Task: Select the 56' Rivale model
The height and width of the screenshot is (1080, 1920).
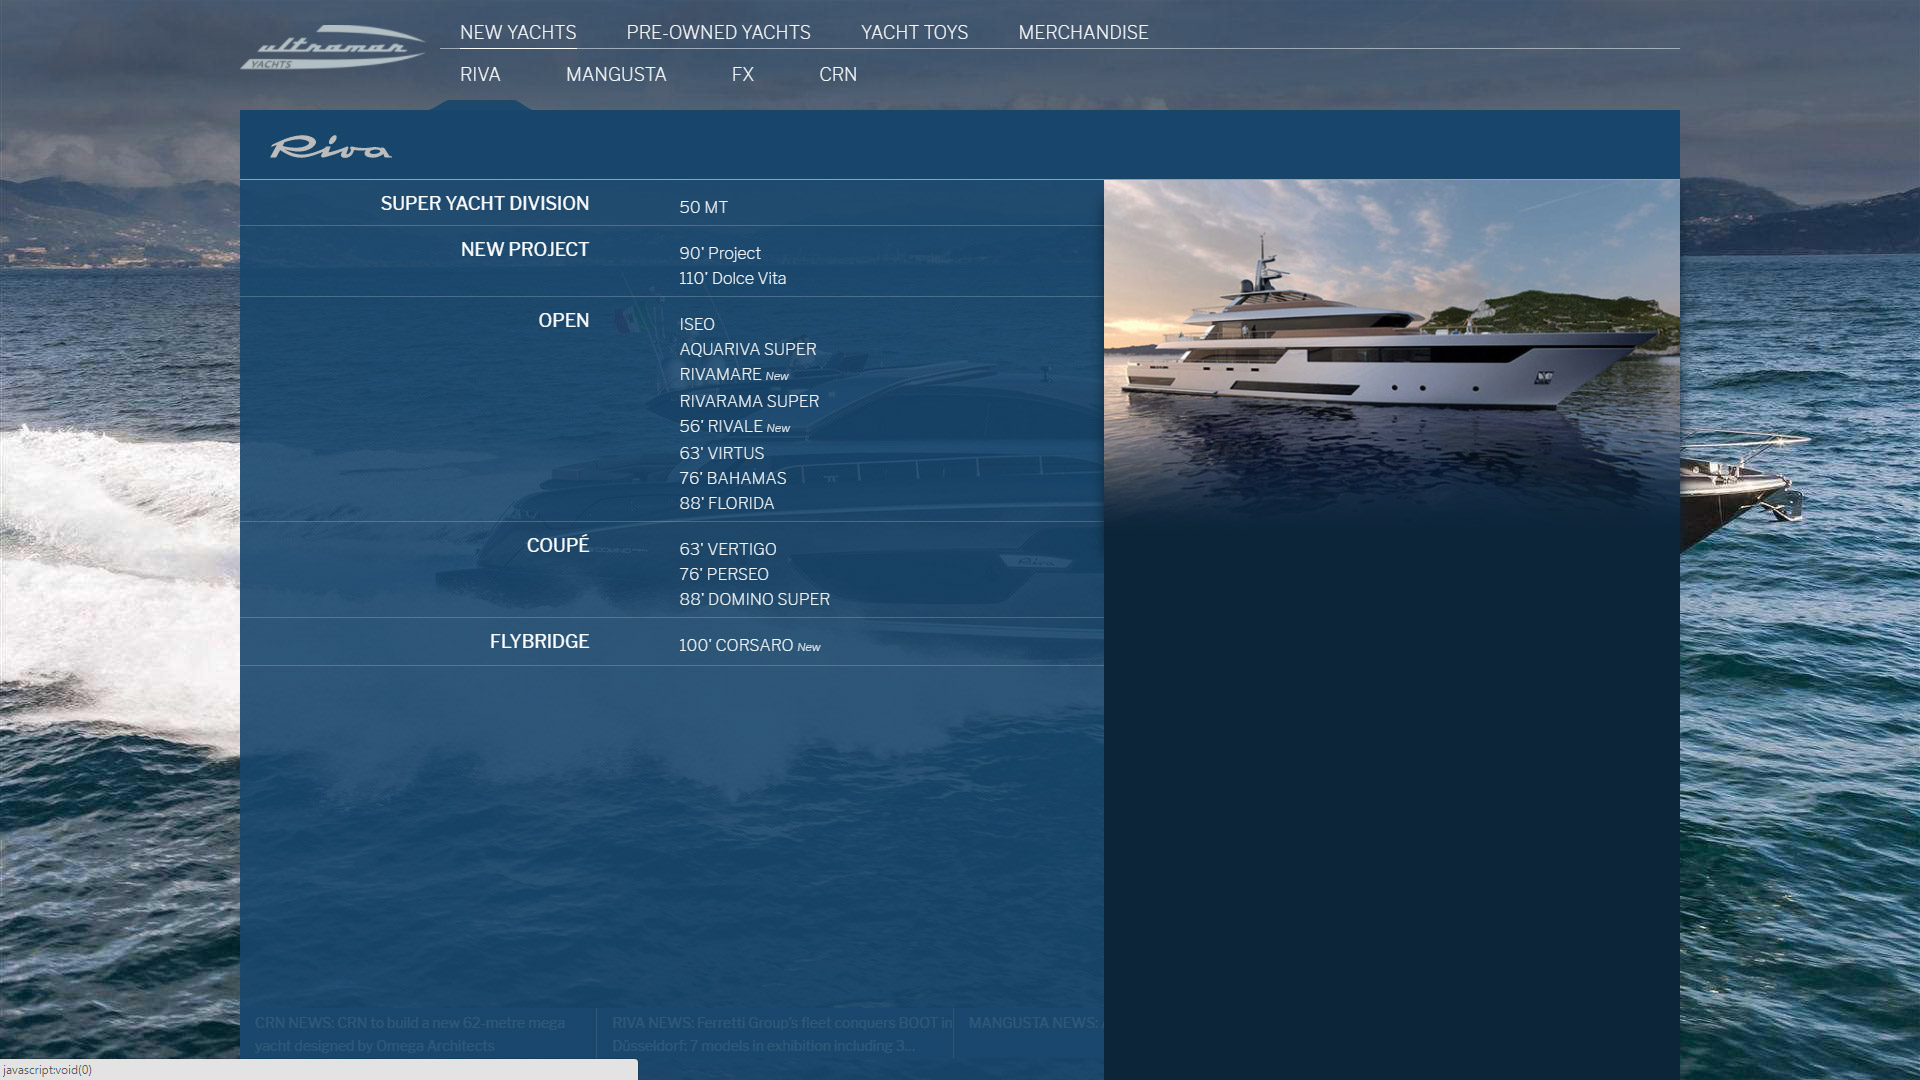Action: (734, 426)
